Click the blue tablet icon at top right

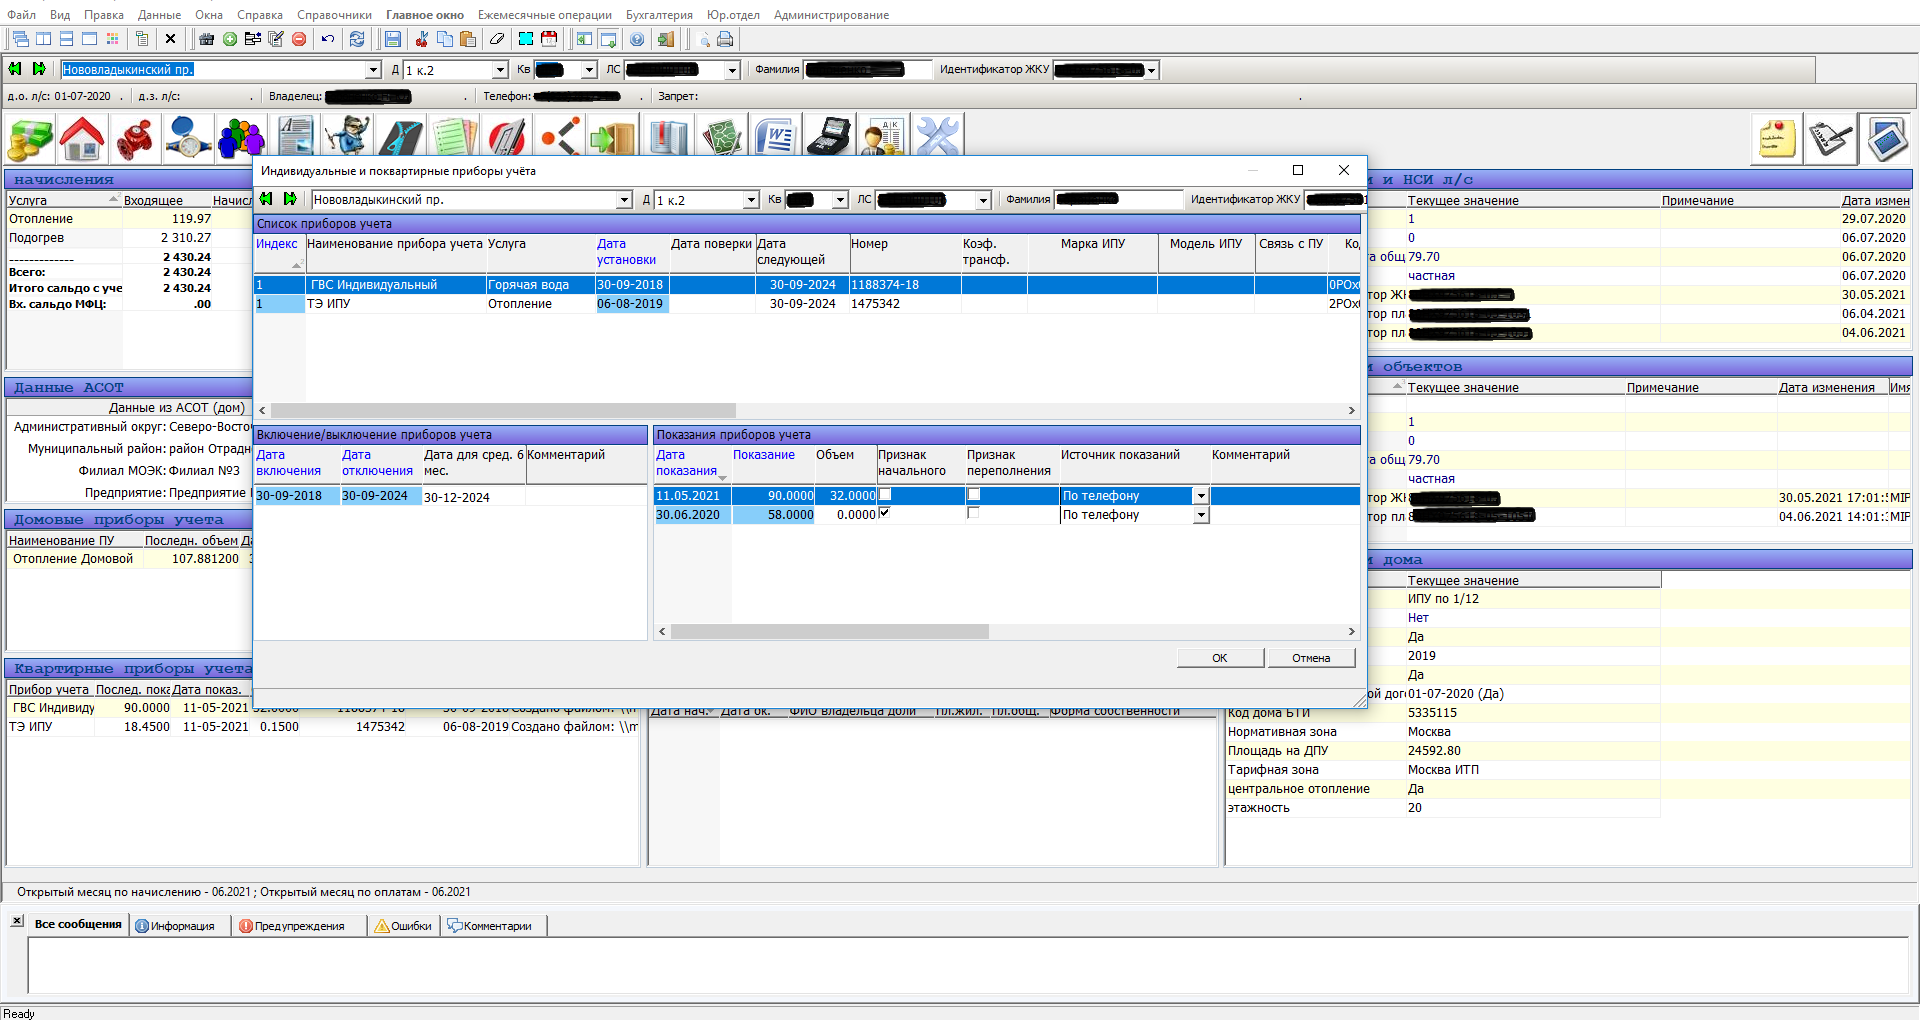(1885, 138)
